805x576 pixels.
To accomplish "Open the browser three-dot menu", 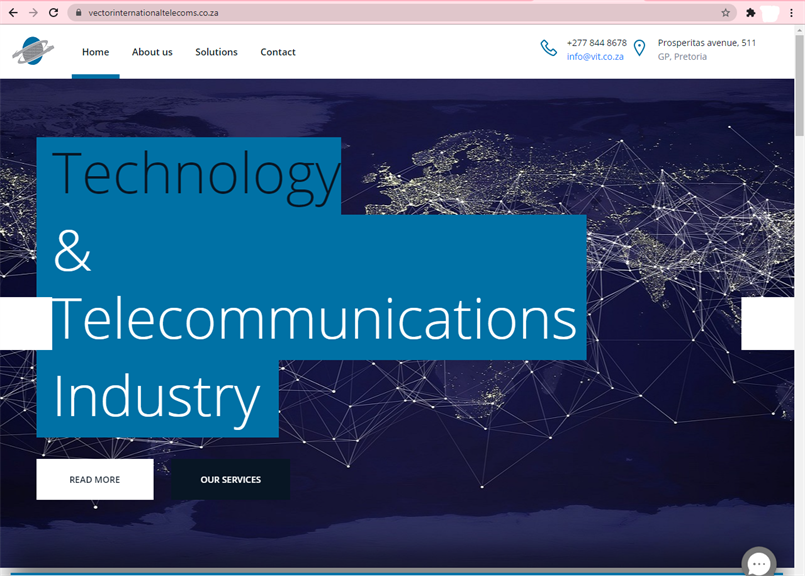I will [791, 13].
